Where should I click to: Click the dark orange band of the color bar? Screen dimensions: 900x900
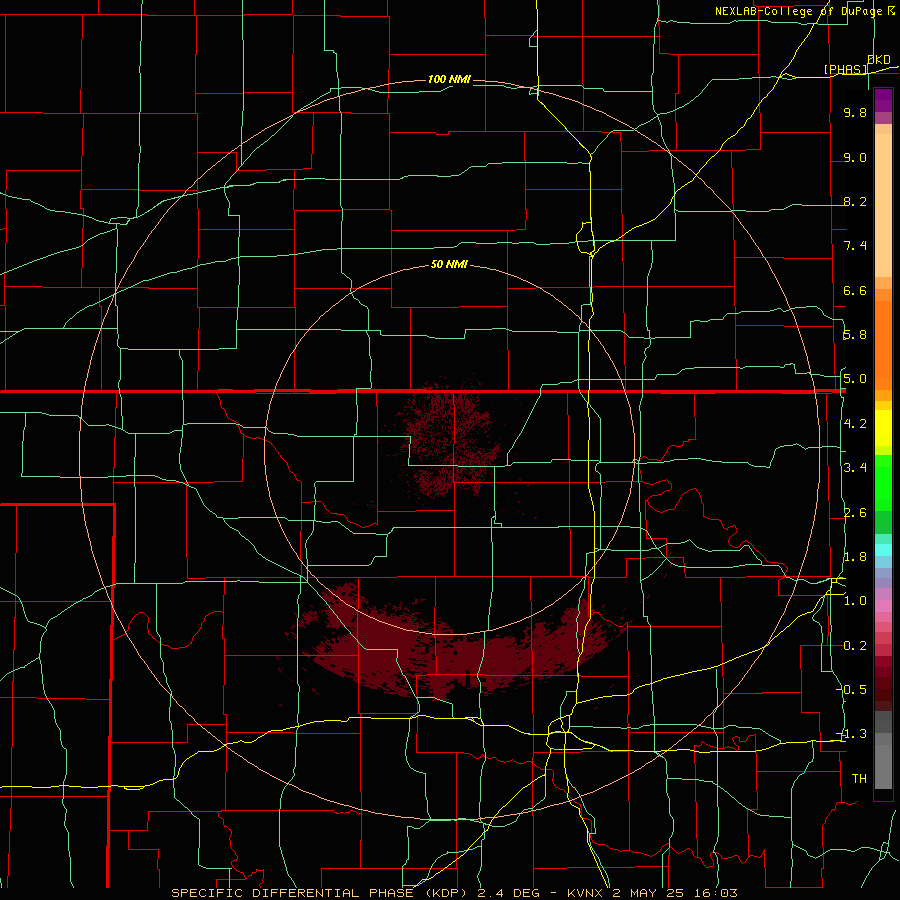(x=883, y=346)
